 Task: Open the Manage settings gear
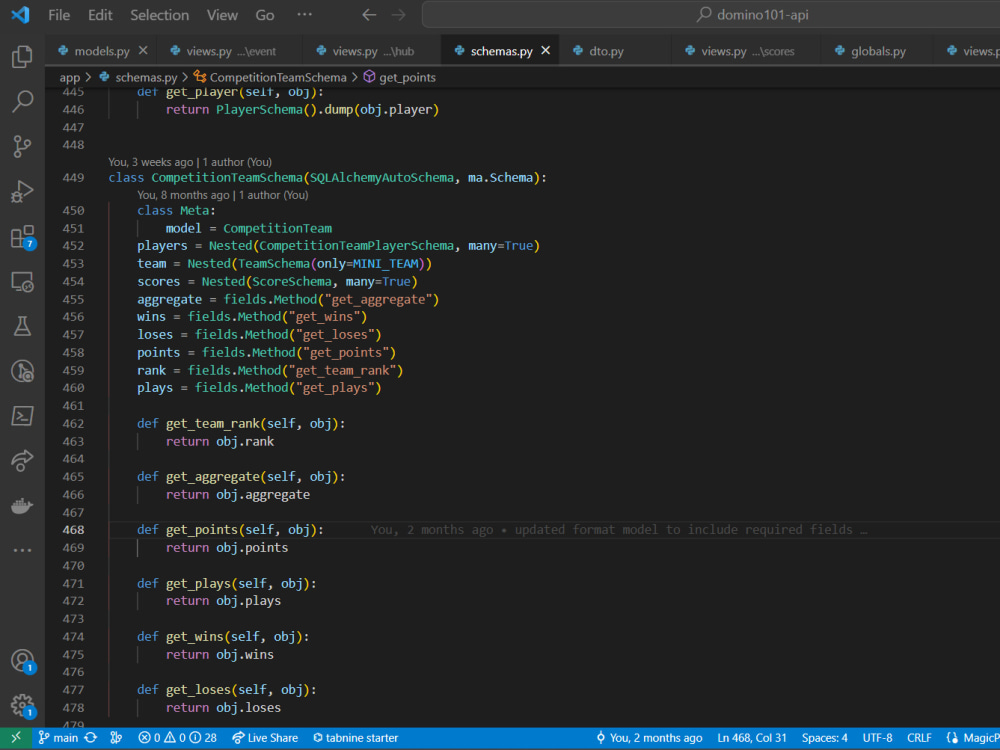(x=22, y=706)
